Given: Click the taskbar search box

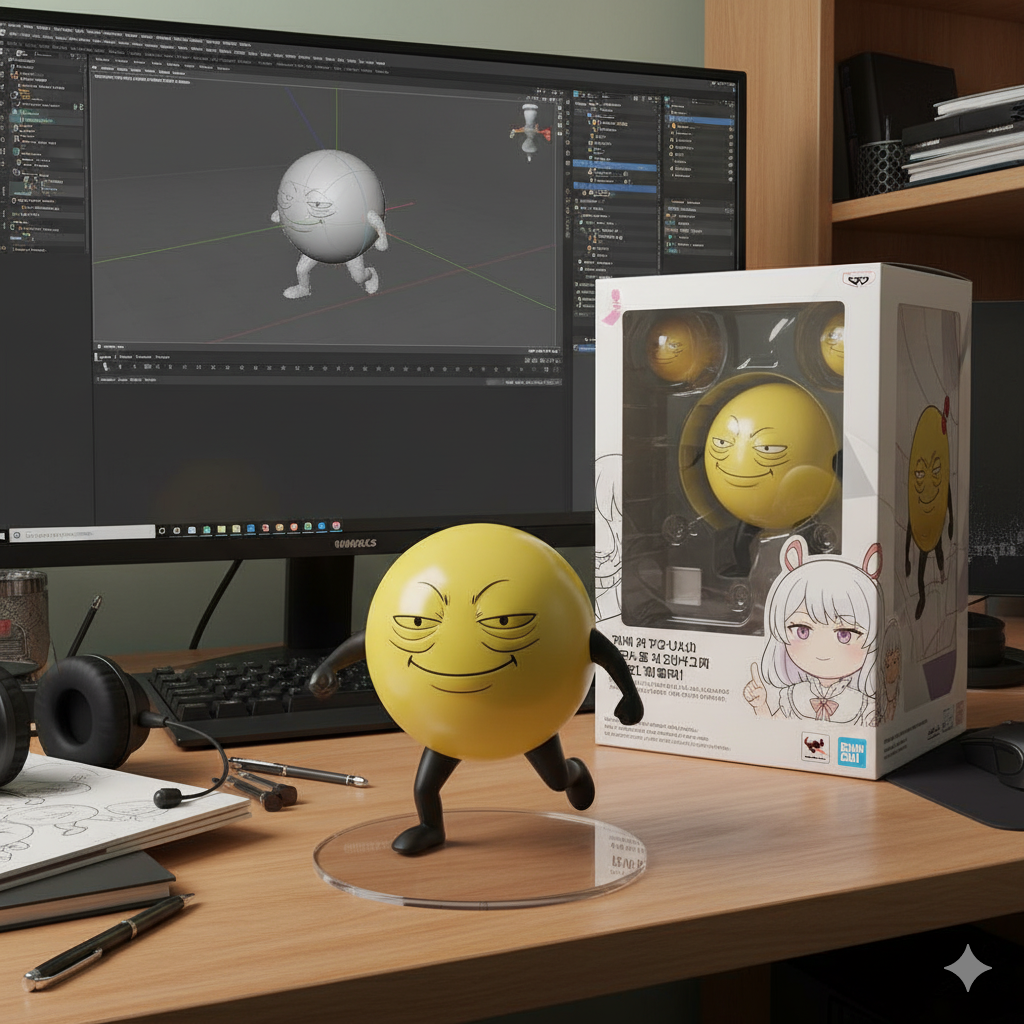Looking at the screenshot, I should 82,534.
